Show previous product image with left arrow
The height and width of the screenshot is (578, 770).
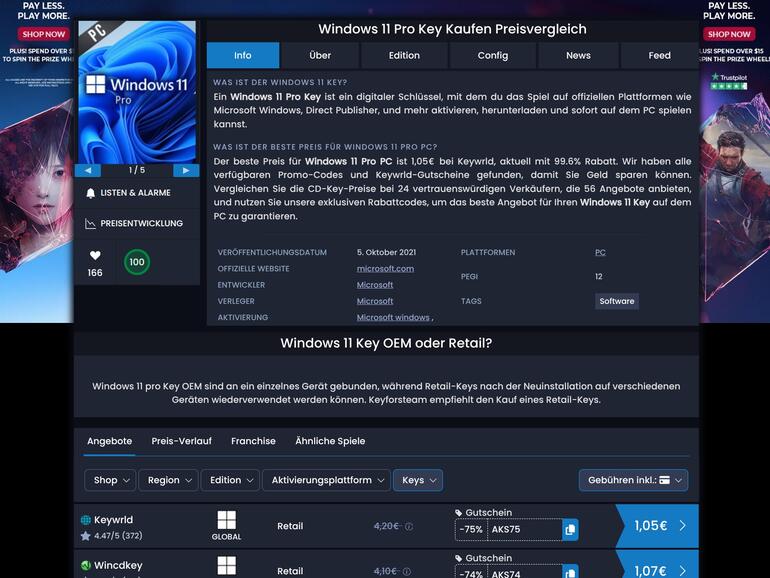click(x=88, y=170)
